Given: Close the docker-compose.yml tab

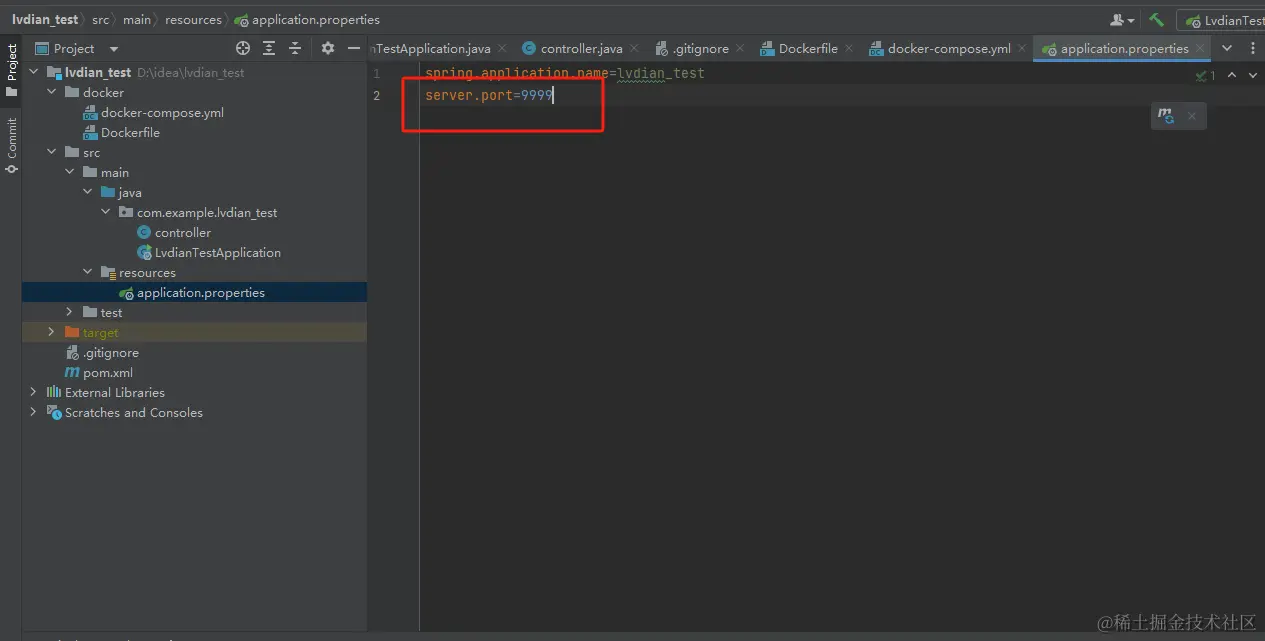Looking at the screenshot, I should tap(1022, 48).
